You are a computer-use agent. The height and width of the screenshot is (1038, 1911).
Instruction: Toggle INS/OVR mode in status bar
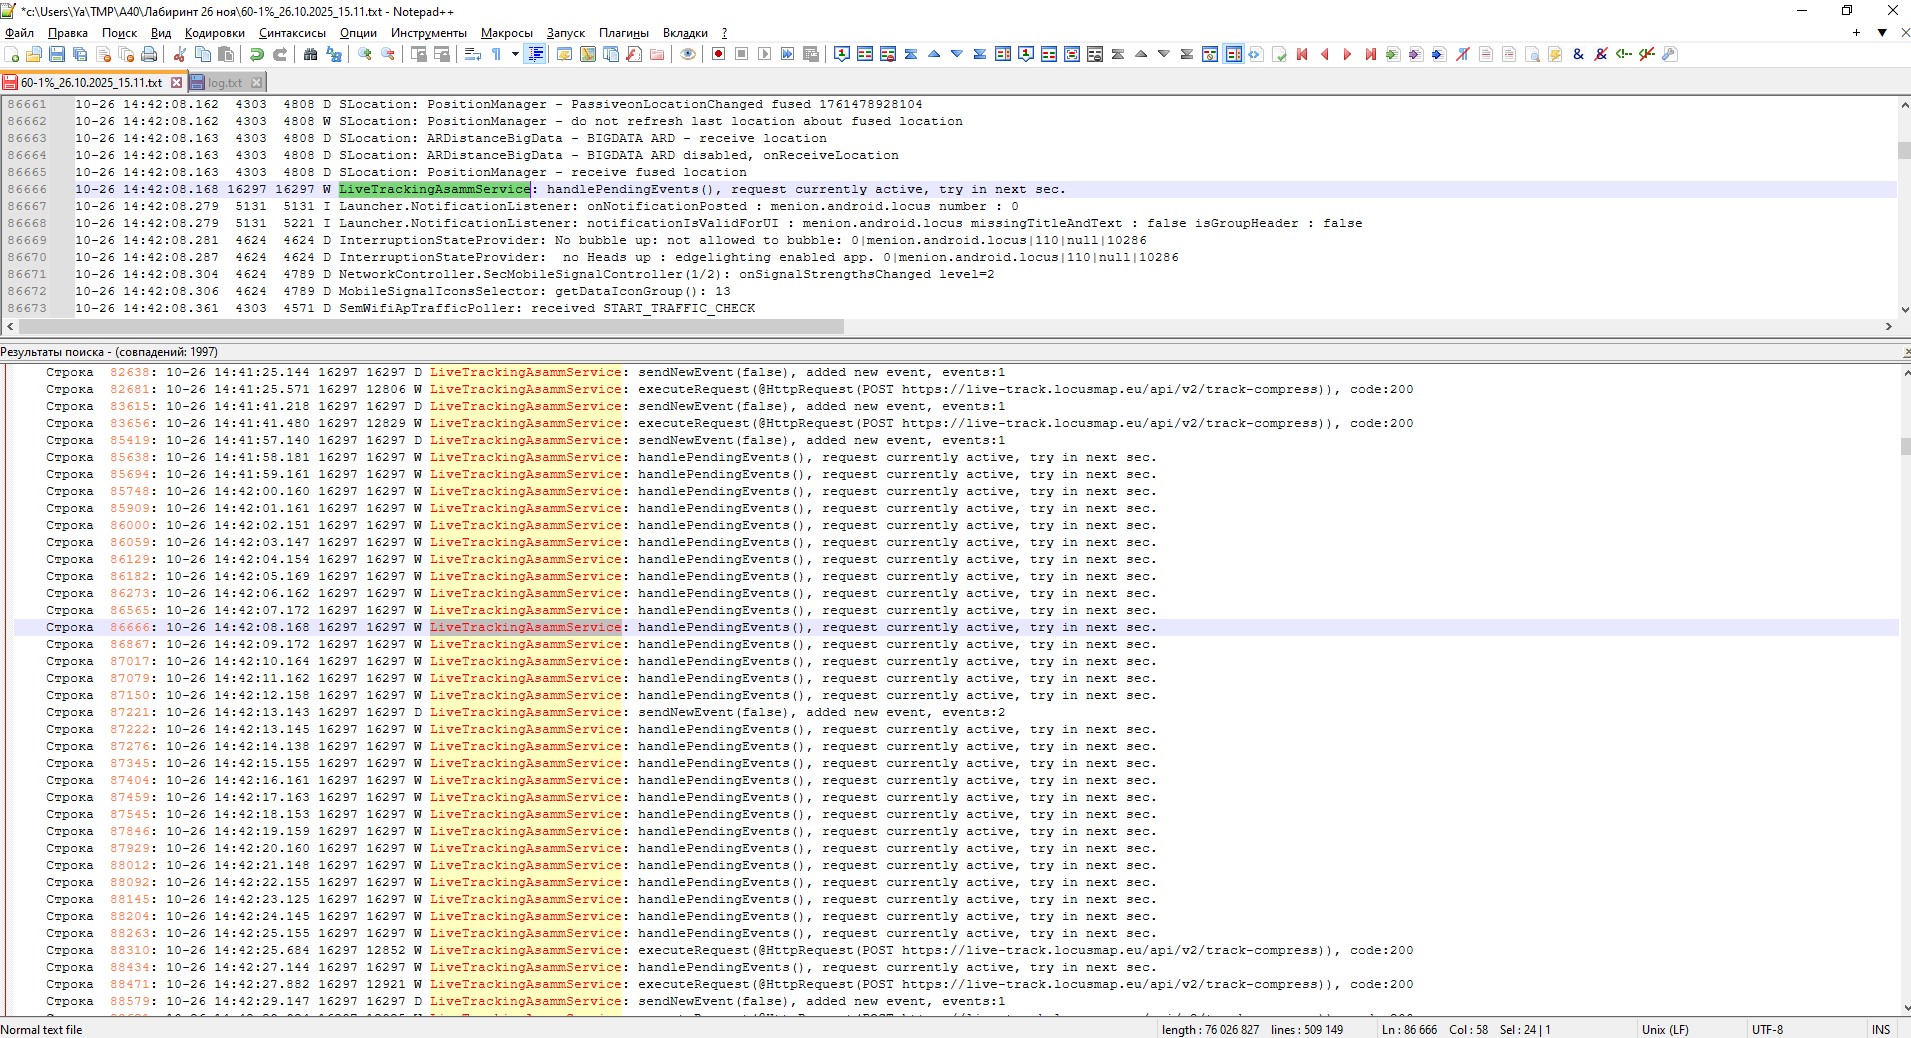1881,1029
